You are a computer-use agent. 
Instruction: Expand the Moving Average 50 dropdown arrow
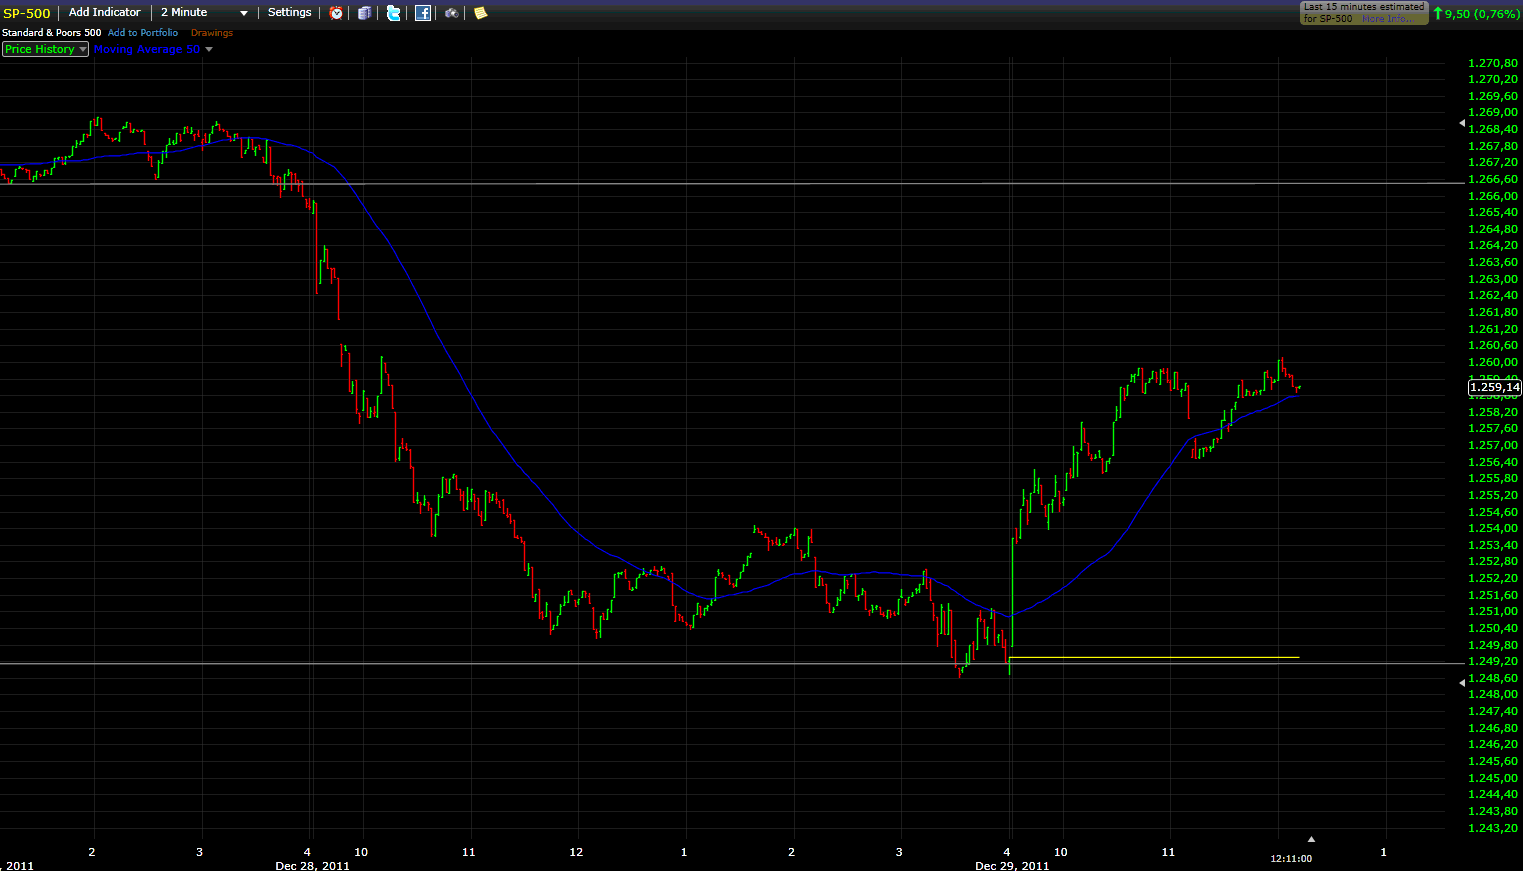point(209,49)
